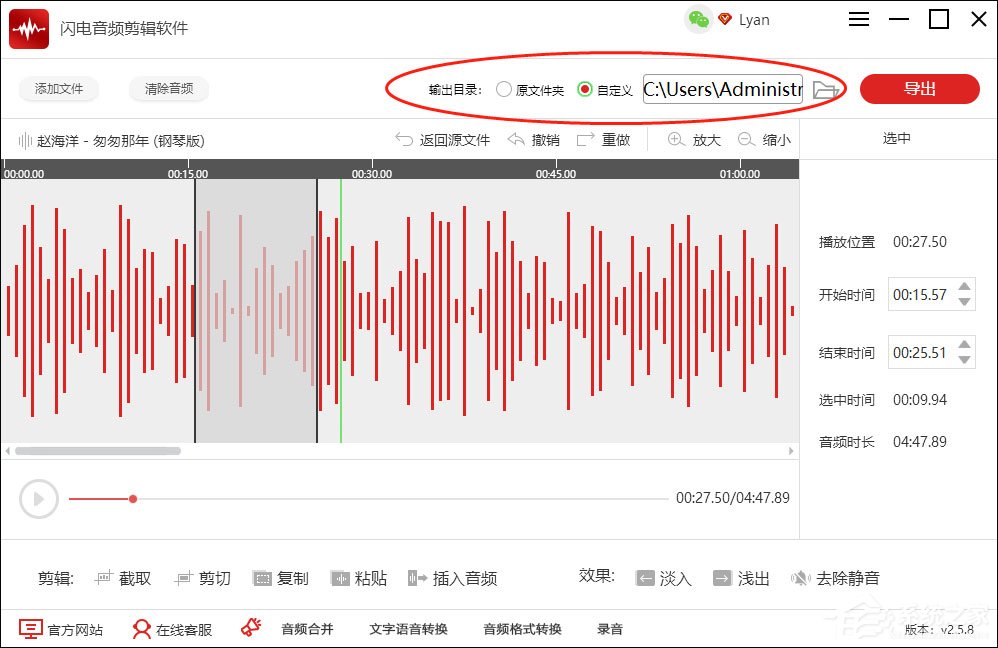Click the Export (导出) button
998x648 pixels.
(x=920, y=89)
